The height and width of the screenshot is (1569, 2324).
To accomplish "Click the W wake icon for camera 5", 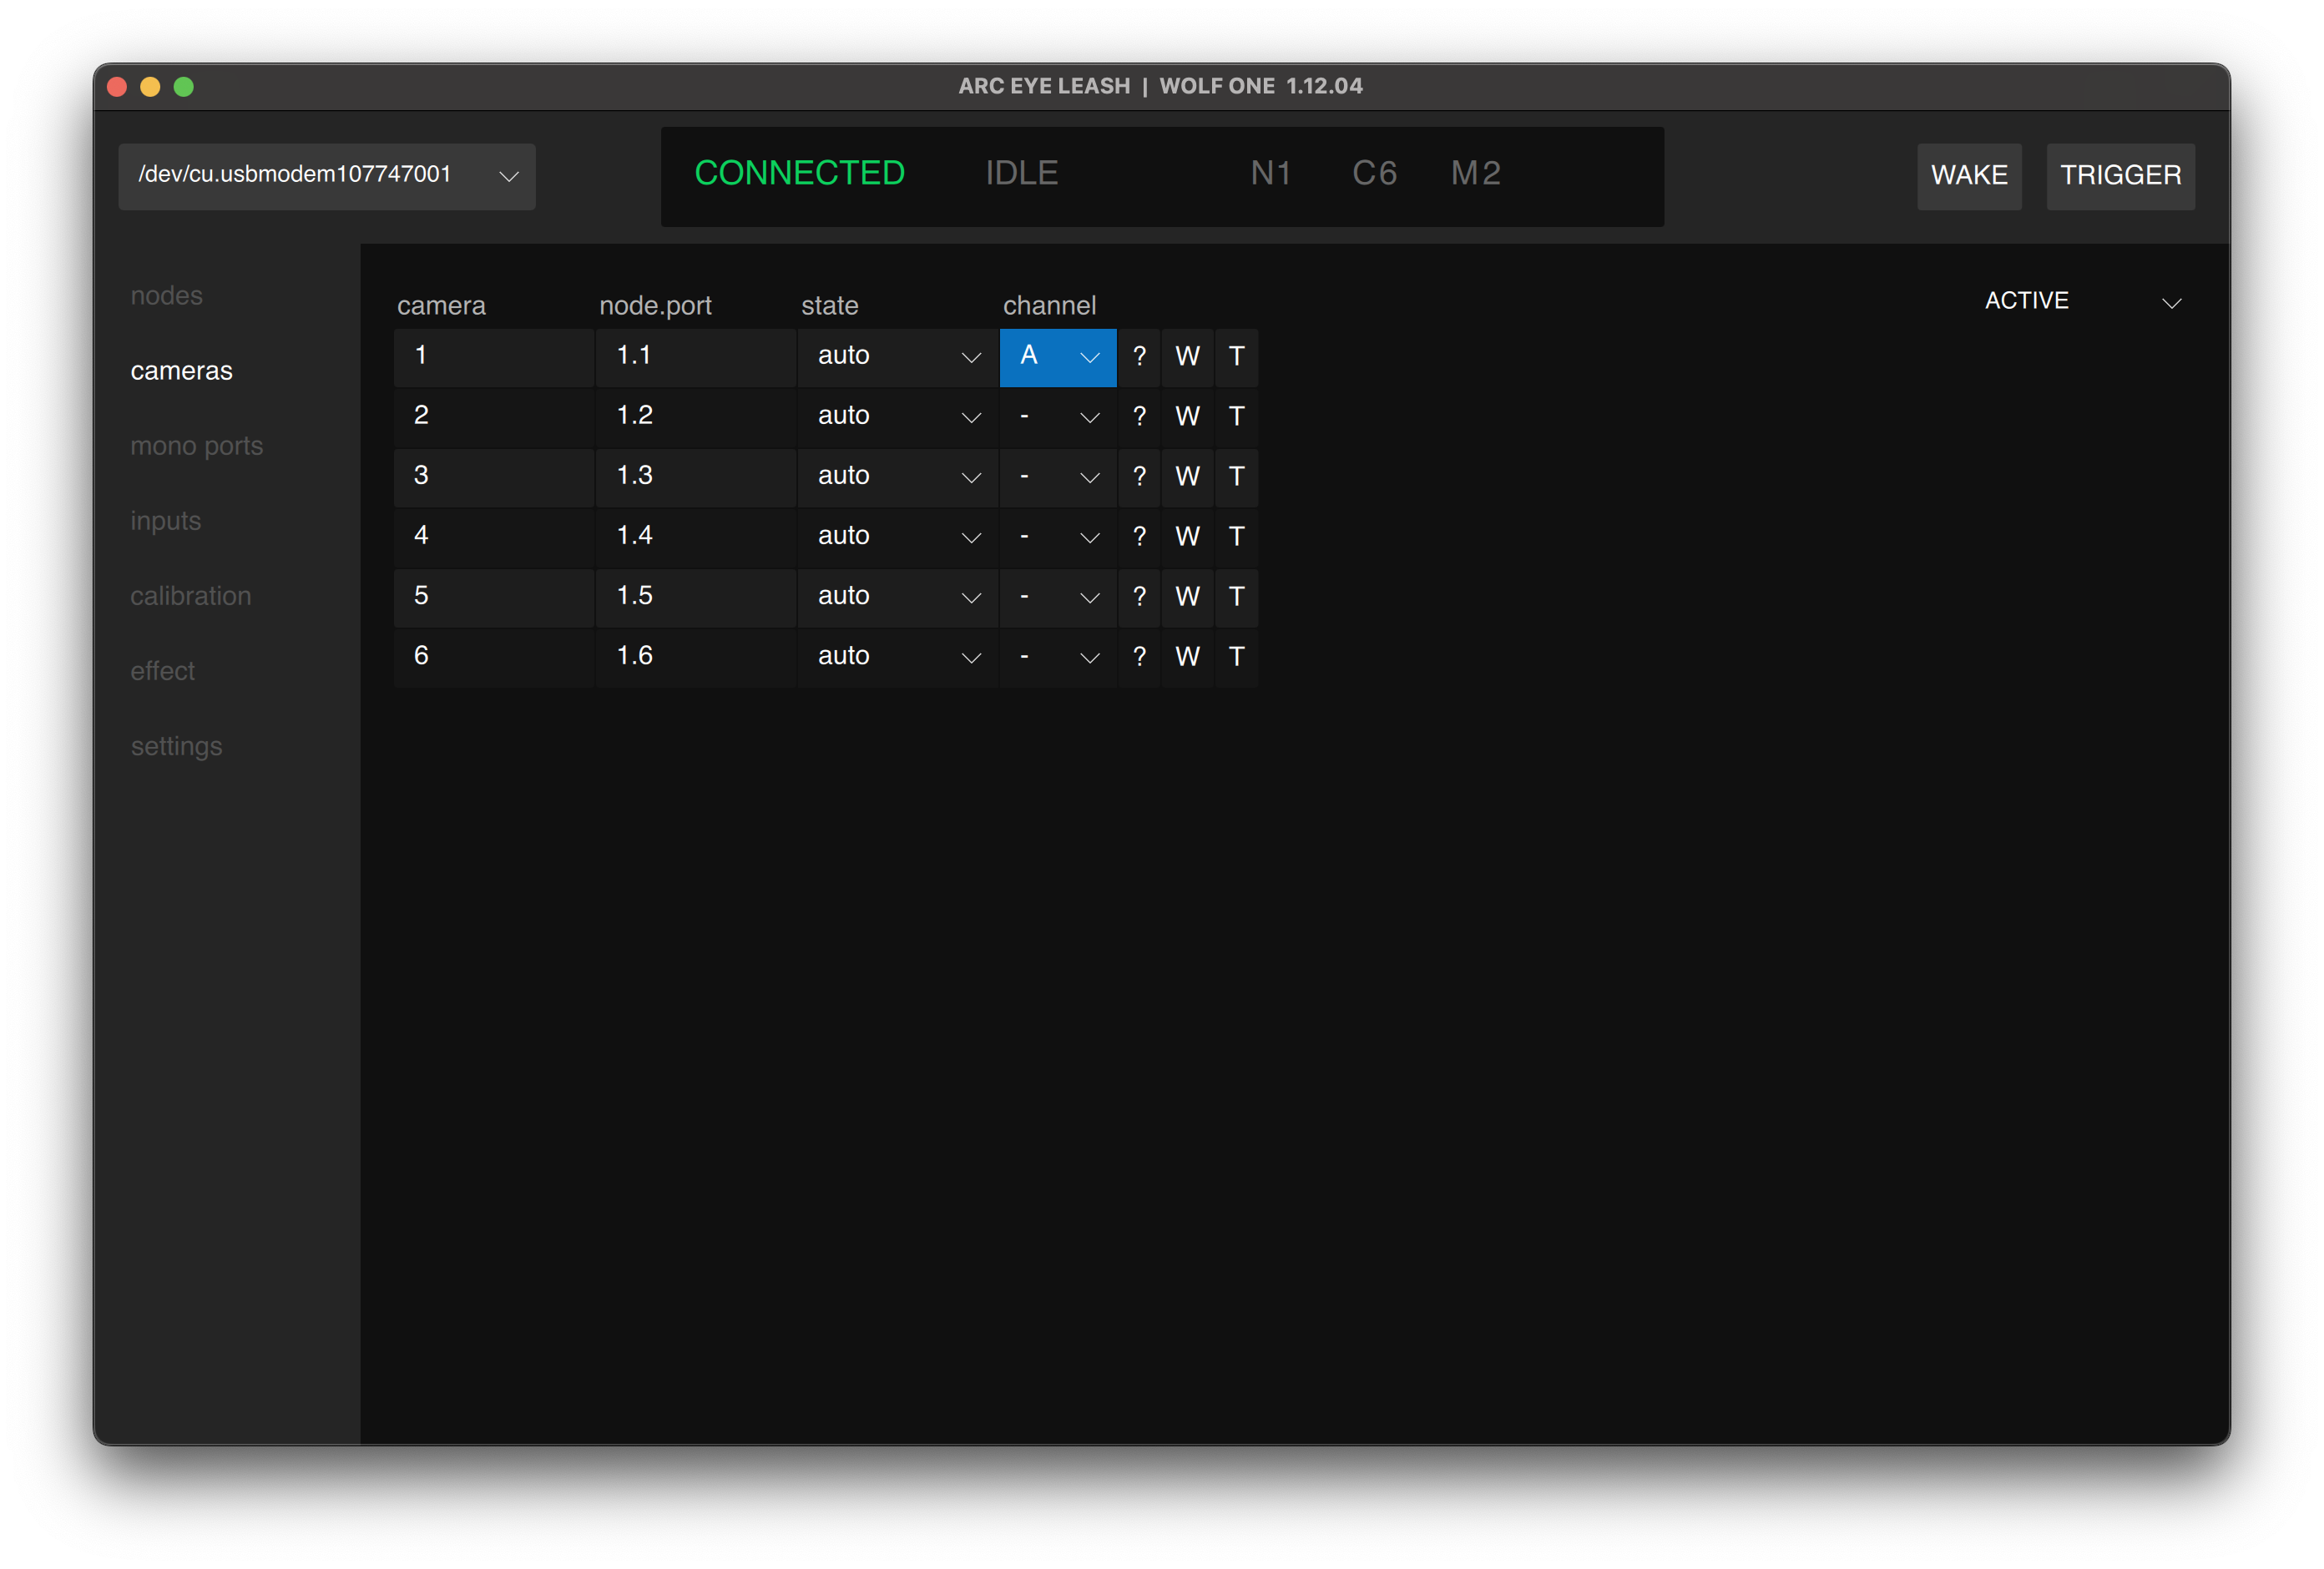I will [1187, 597].
